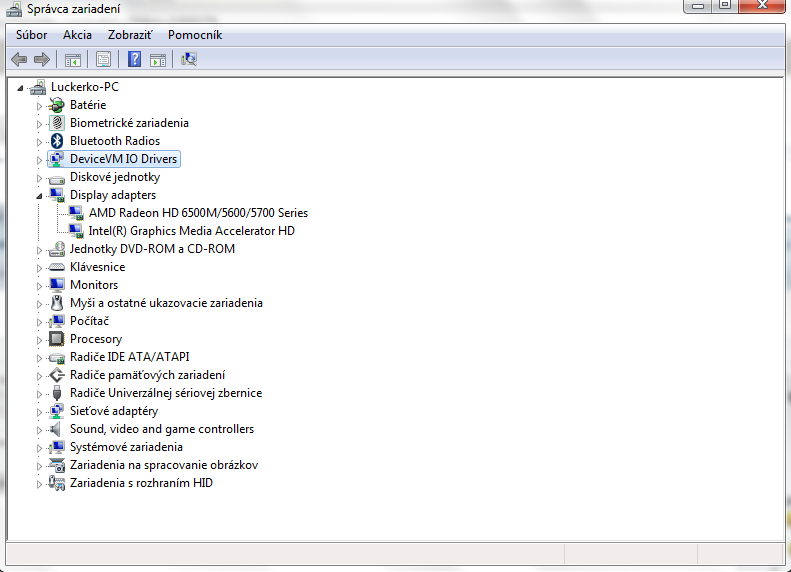
Task: Click the Luckerko-PC root label
Action: tap(85, 87)
